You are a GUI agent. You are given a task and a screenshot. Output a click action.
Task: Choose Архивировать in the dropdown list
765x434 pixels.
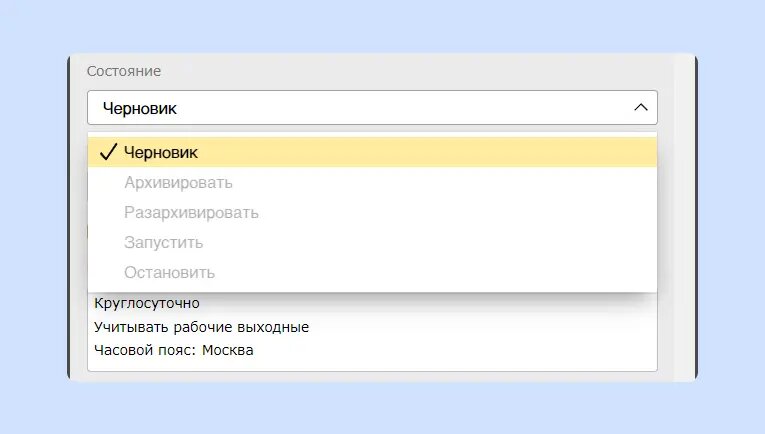(x=372, y=182)
